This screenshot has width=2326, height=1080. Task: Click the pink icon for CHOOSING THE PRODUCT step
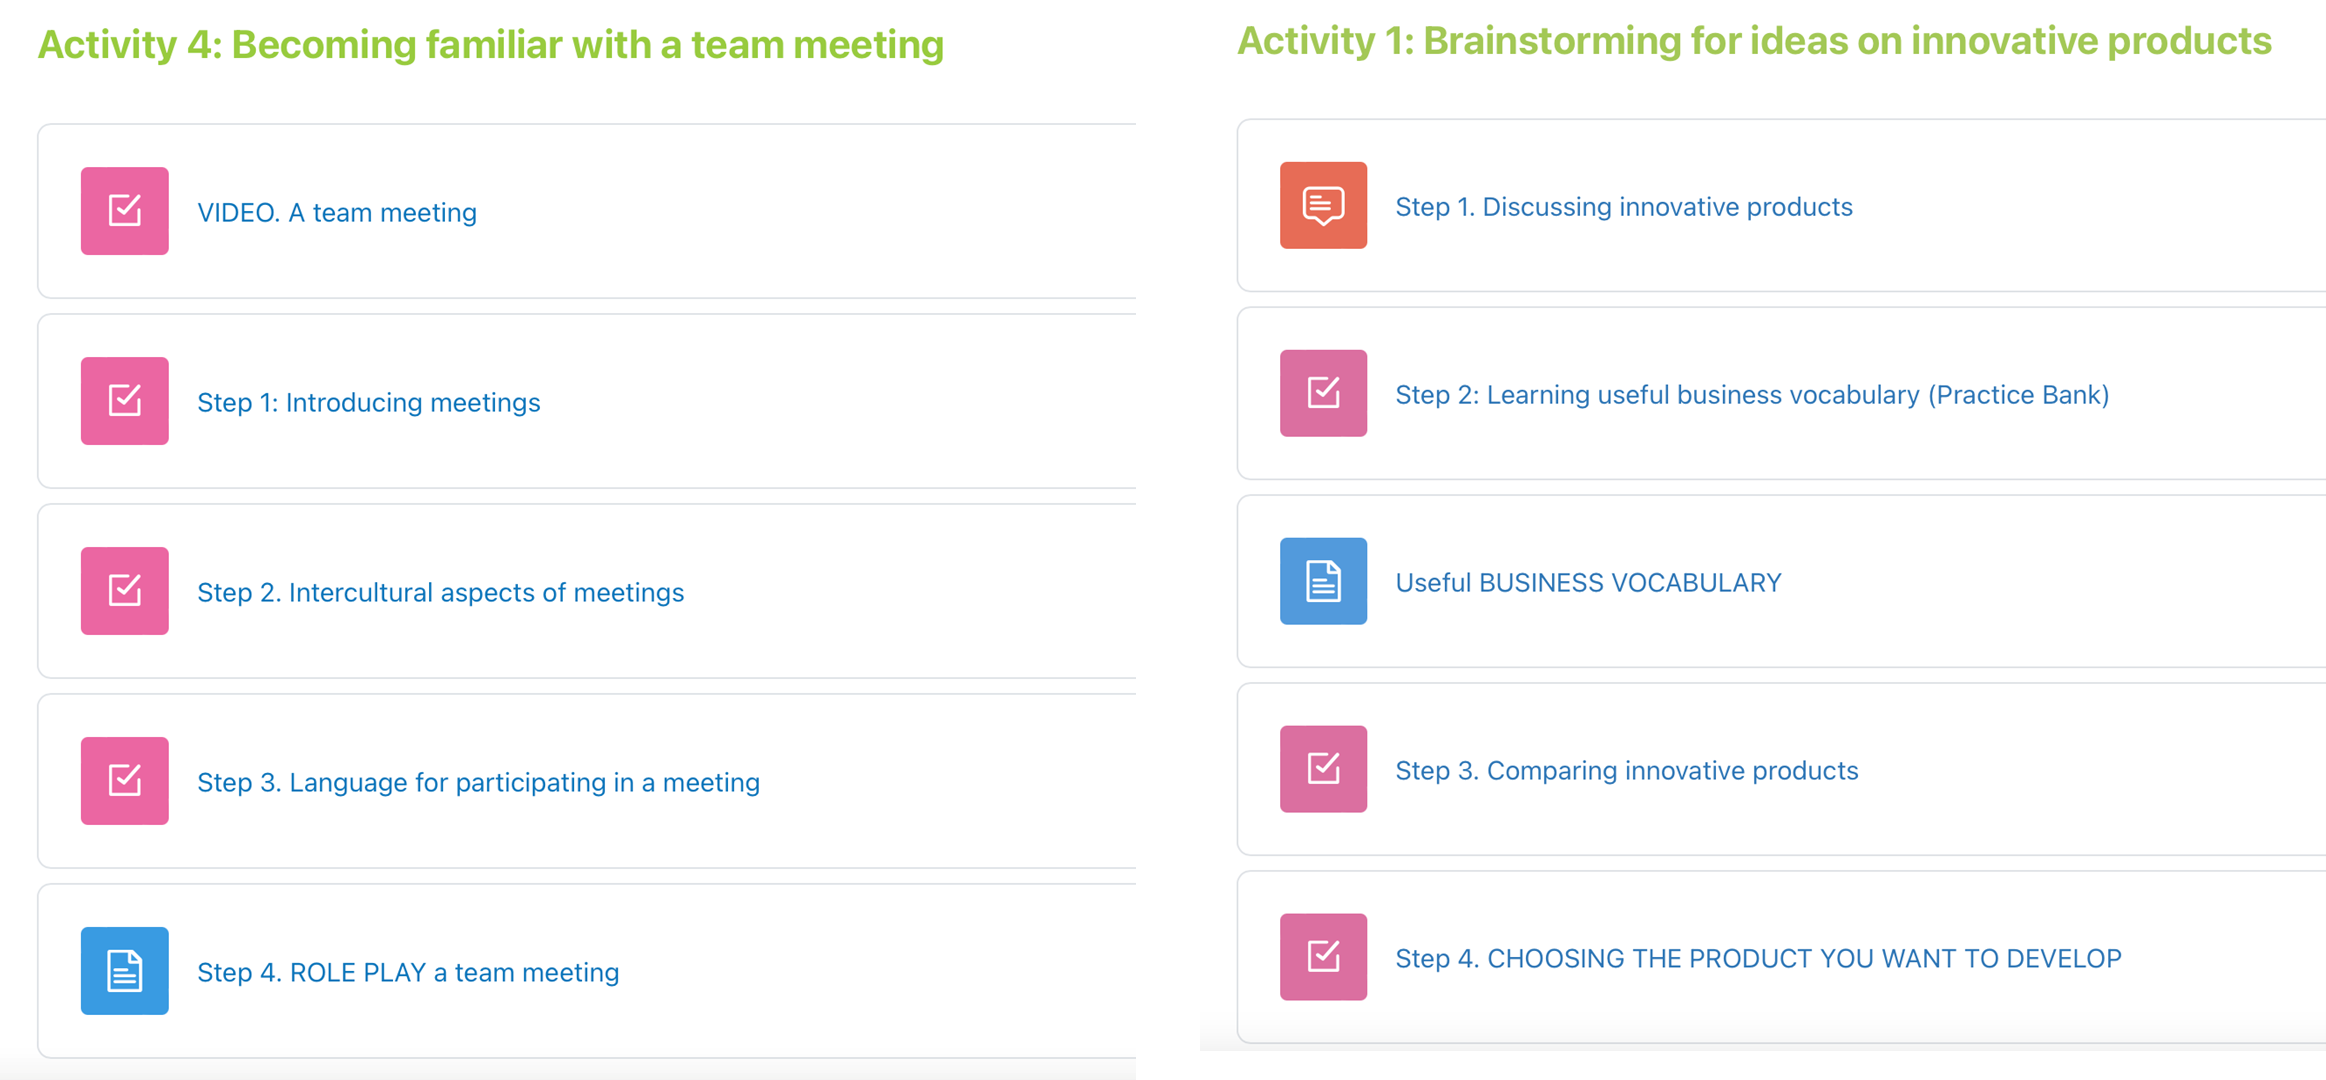click(x=1323, y=957)
